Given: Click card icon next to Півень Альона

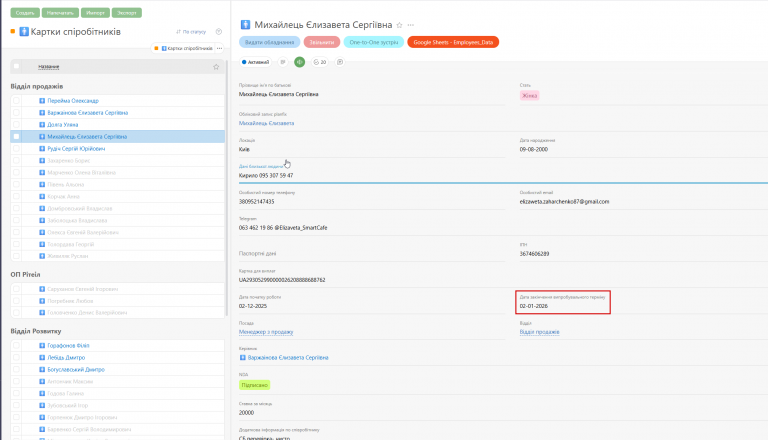Looking at the screenshot, I should pyautogui.click(x=42, y=185).
